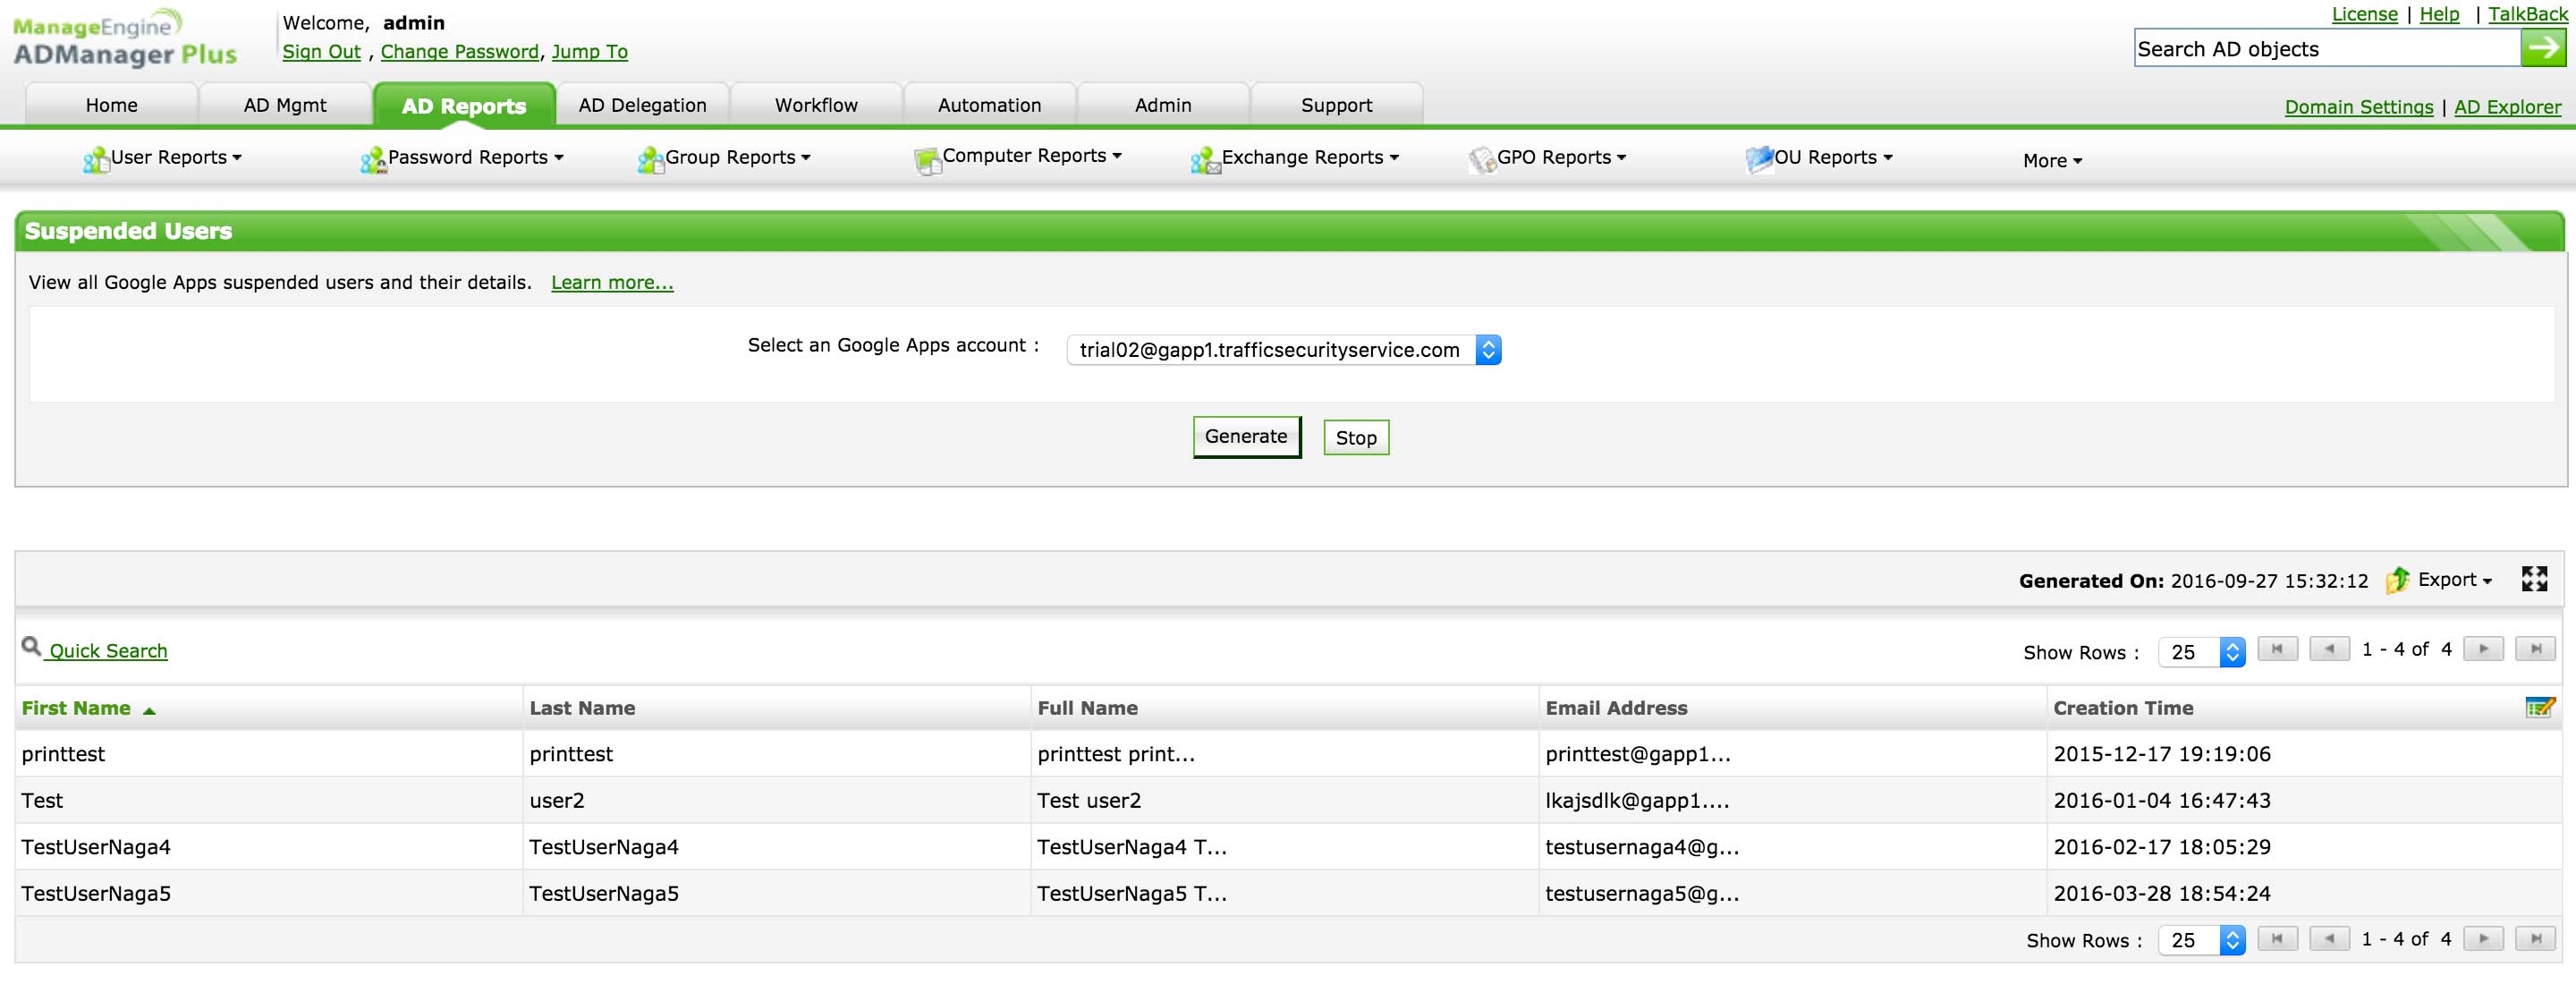The image size is (2576, 984).
Task: Expand the More reports dropdown
Action: pyautogui.click(x=2051, y=161)
